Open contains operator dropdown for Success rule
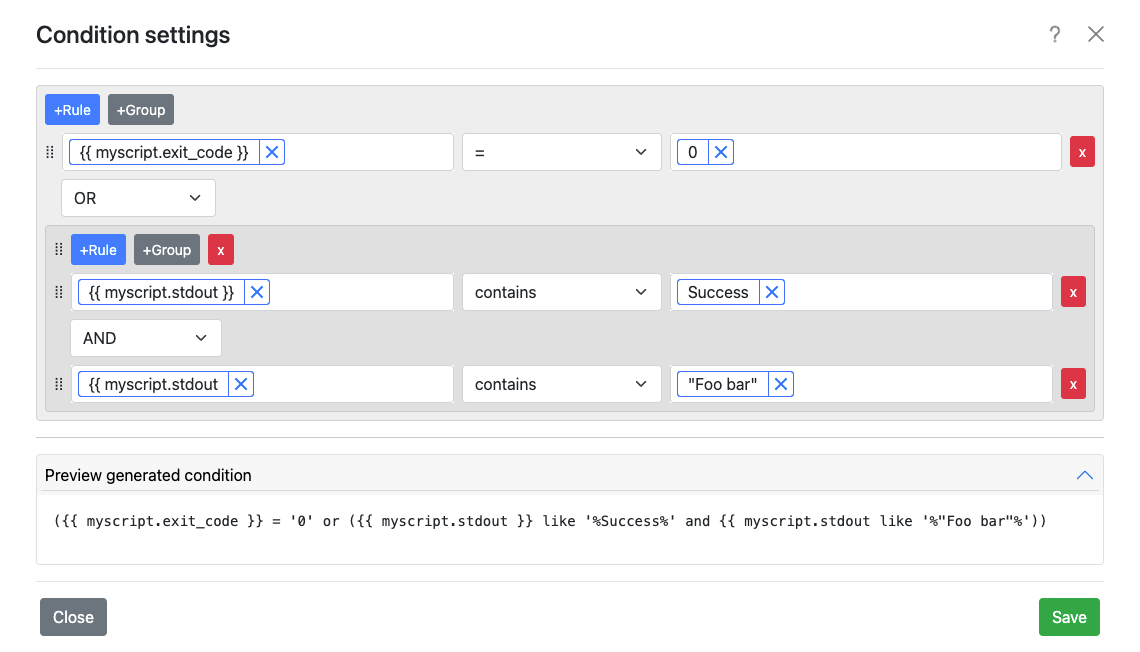The height and width of the screenshot is (652, 1140). pos(561,292)
